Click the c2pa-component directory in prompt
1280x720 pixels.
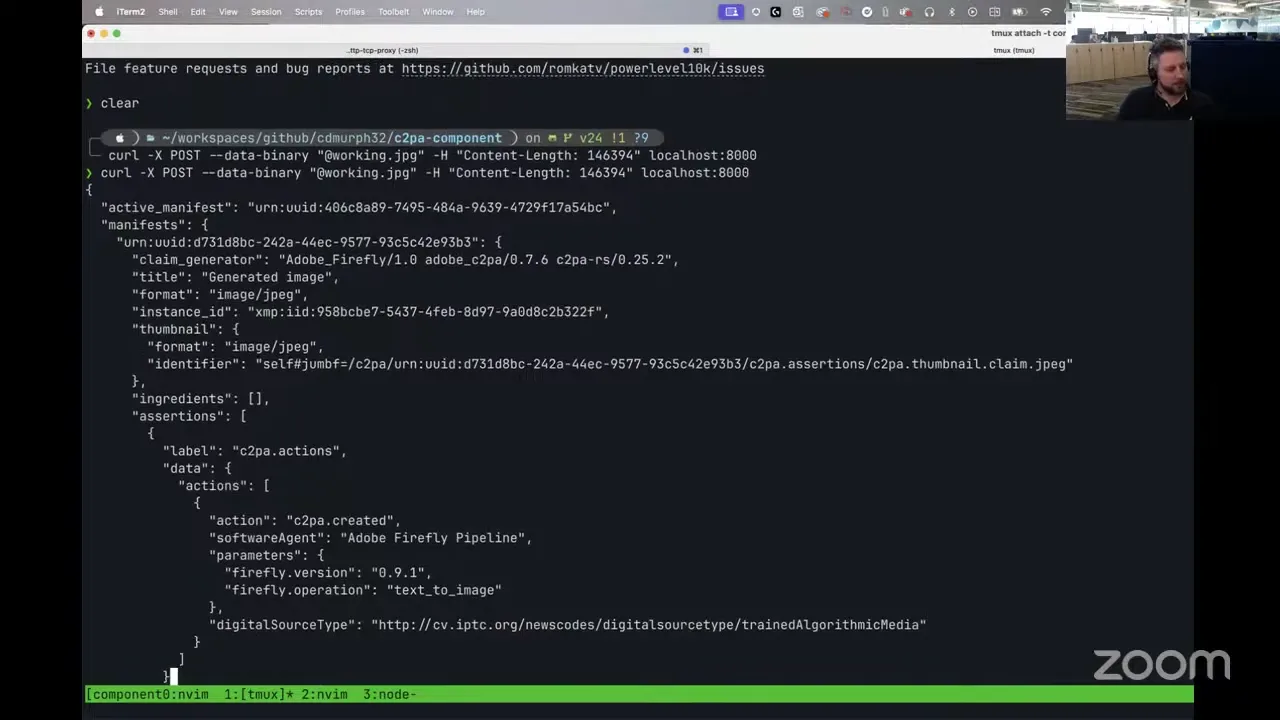tap(448, 138)
